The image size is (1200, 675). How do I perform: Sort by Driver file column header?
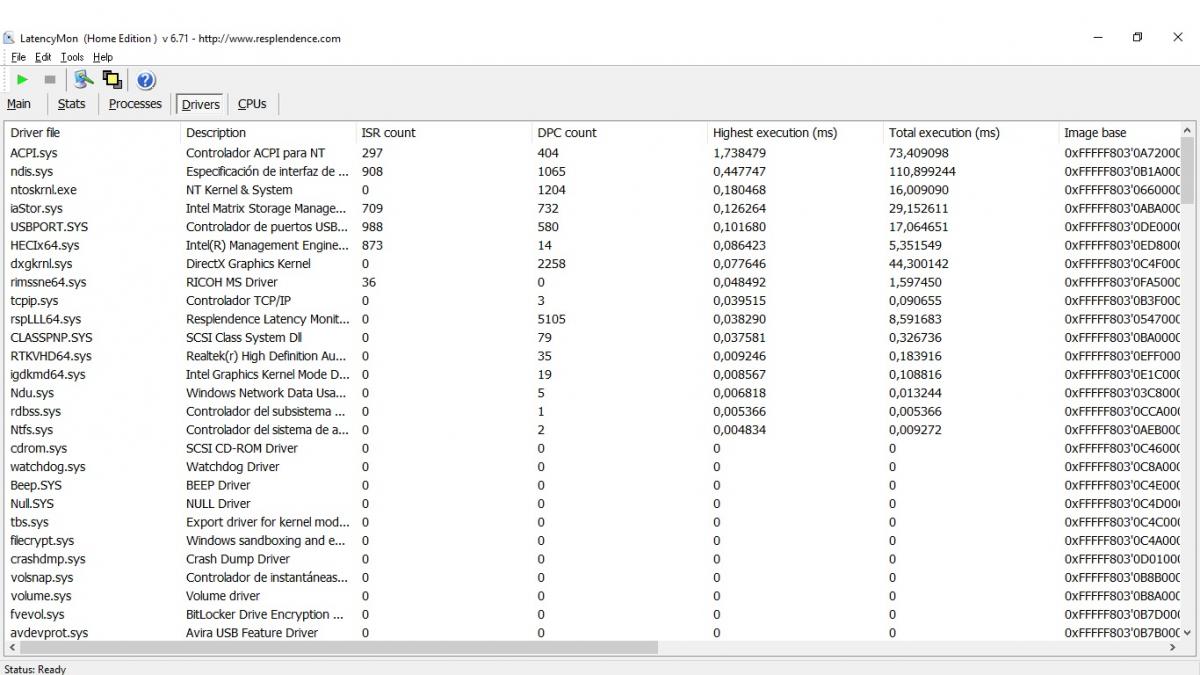(x=93, y=132)
